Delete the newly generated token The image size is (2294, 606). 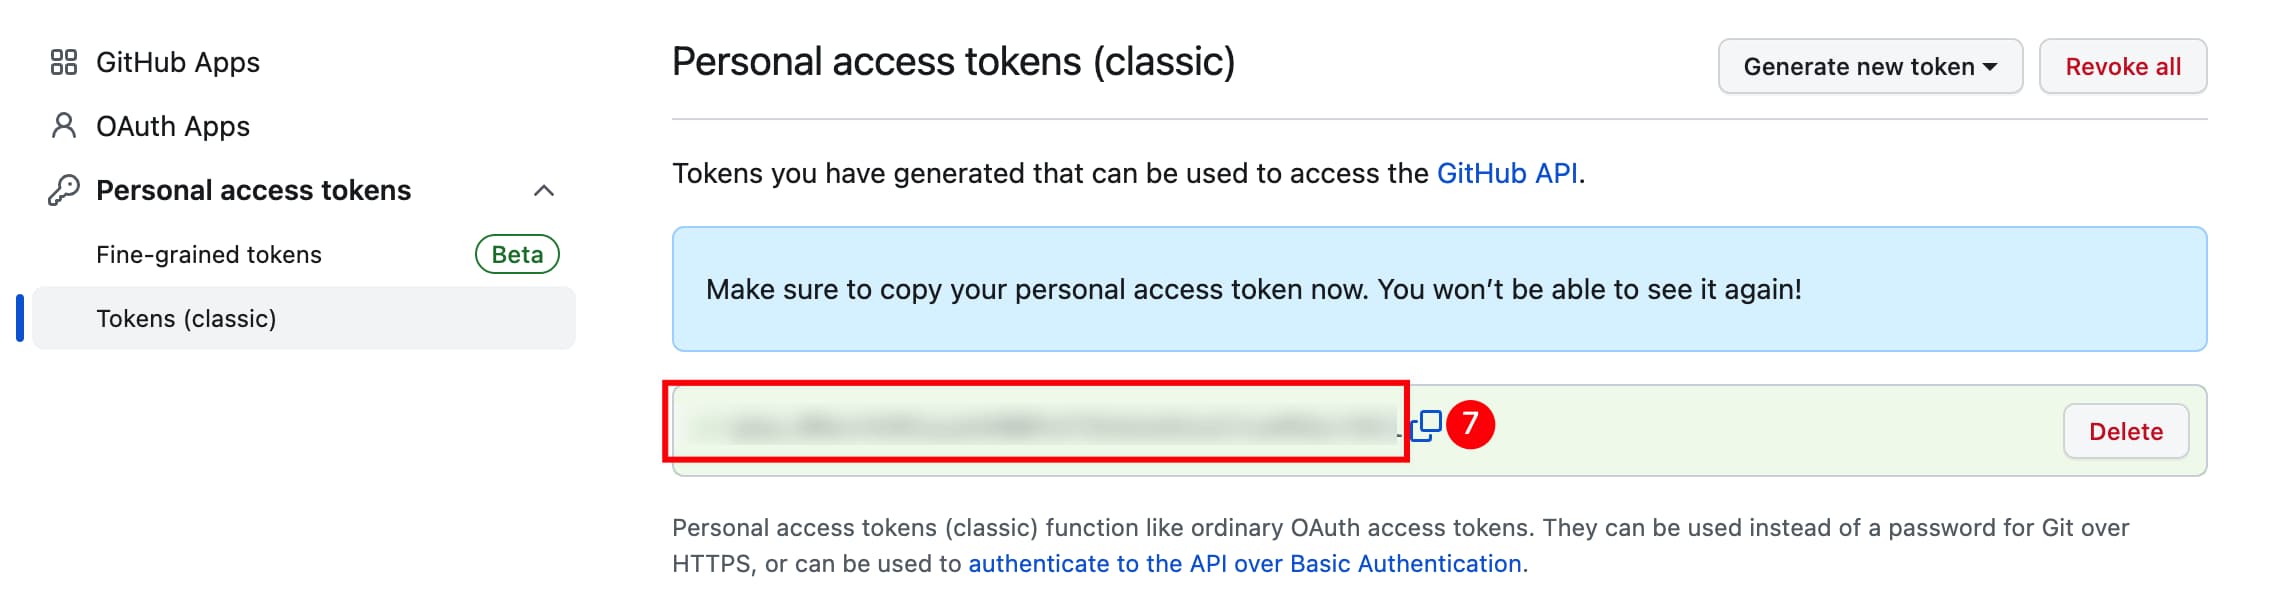click(2125, 432)
